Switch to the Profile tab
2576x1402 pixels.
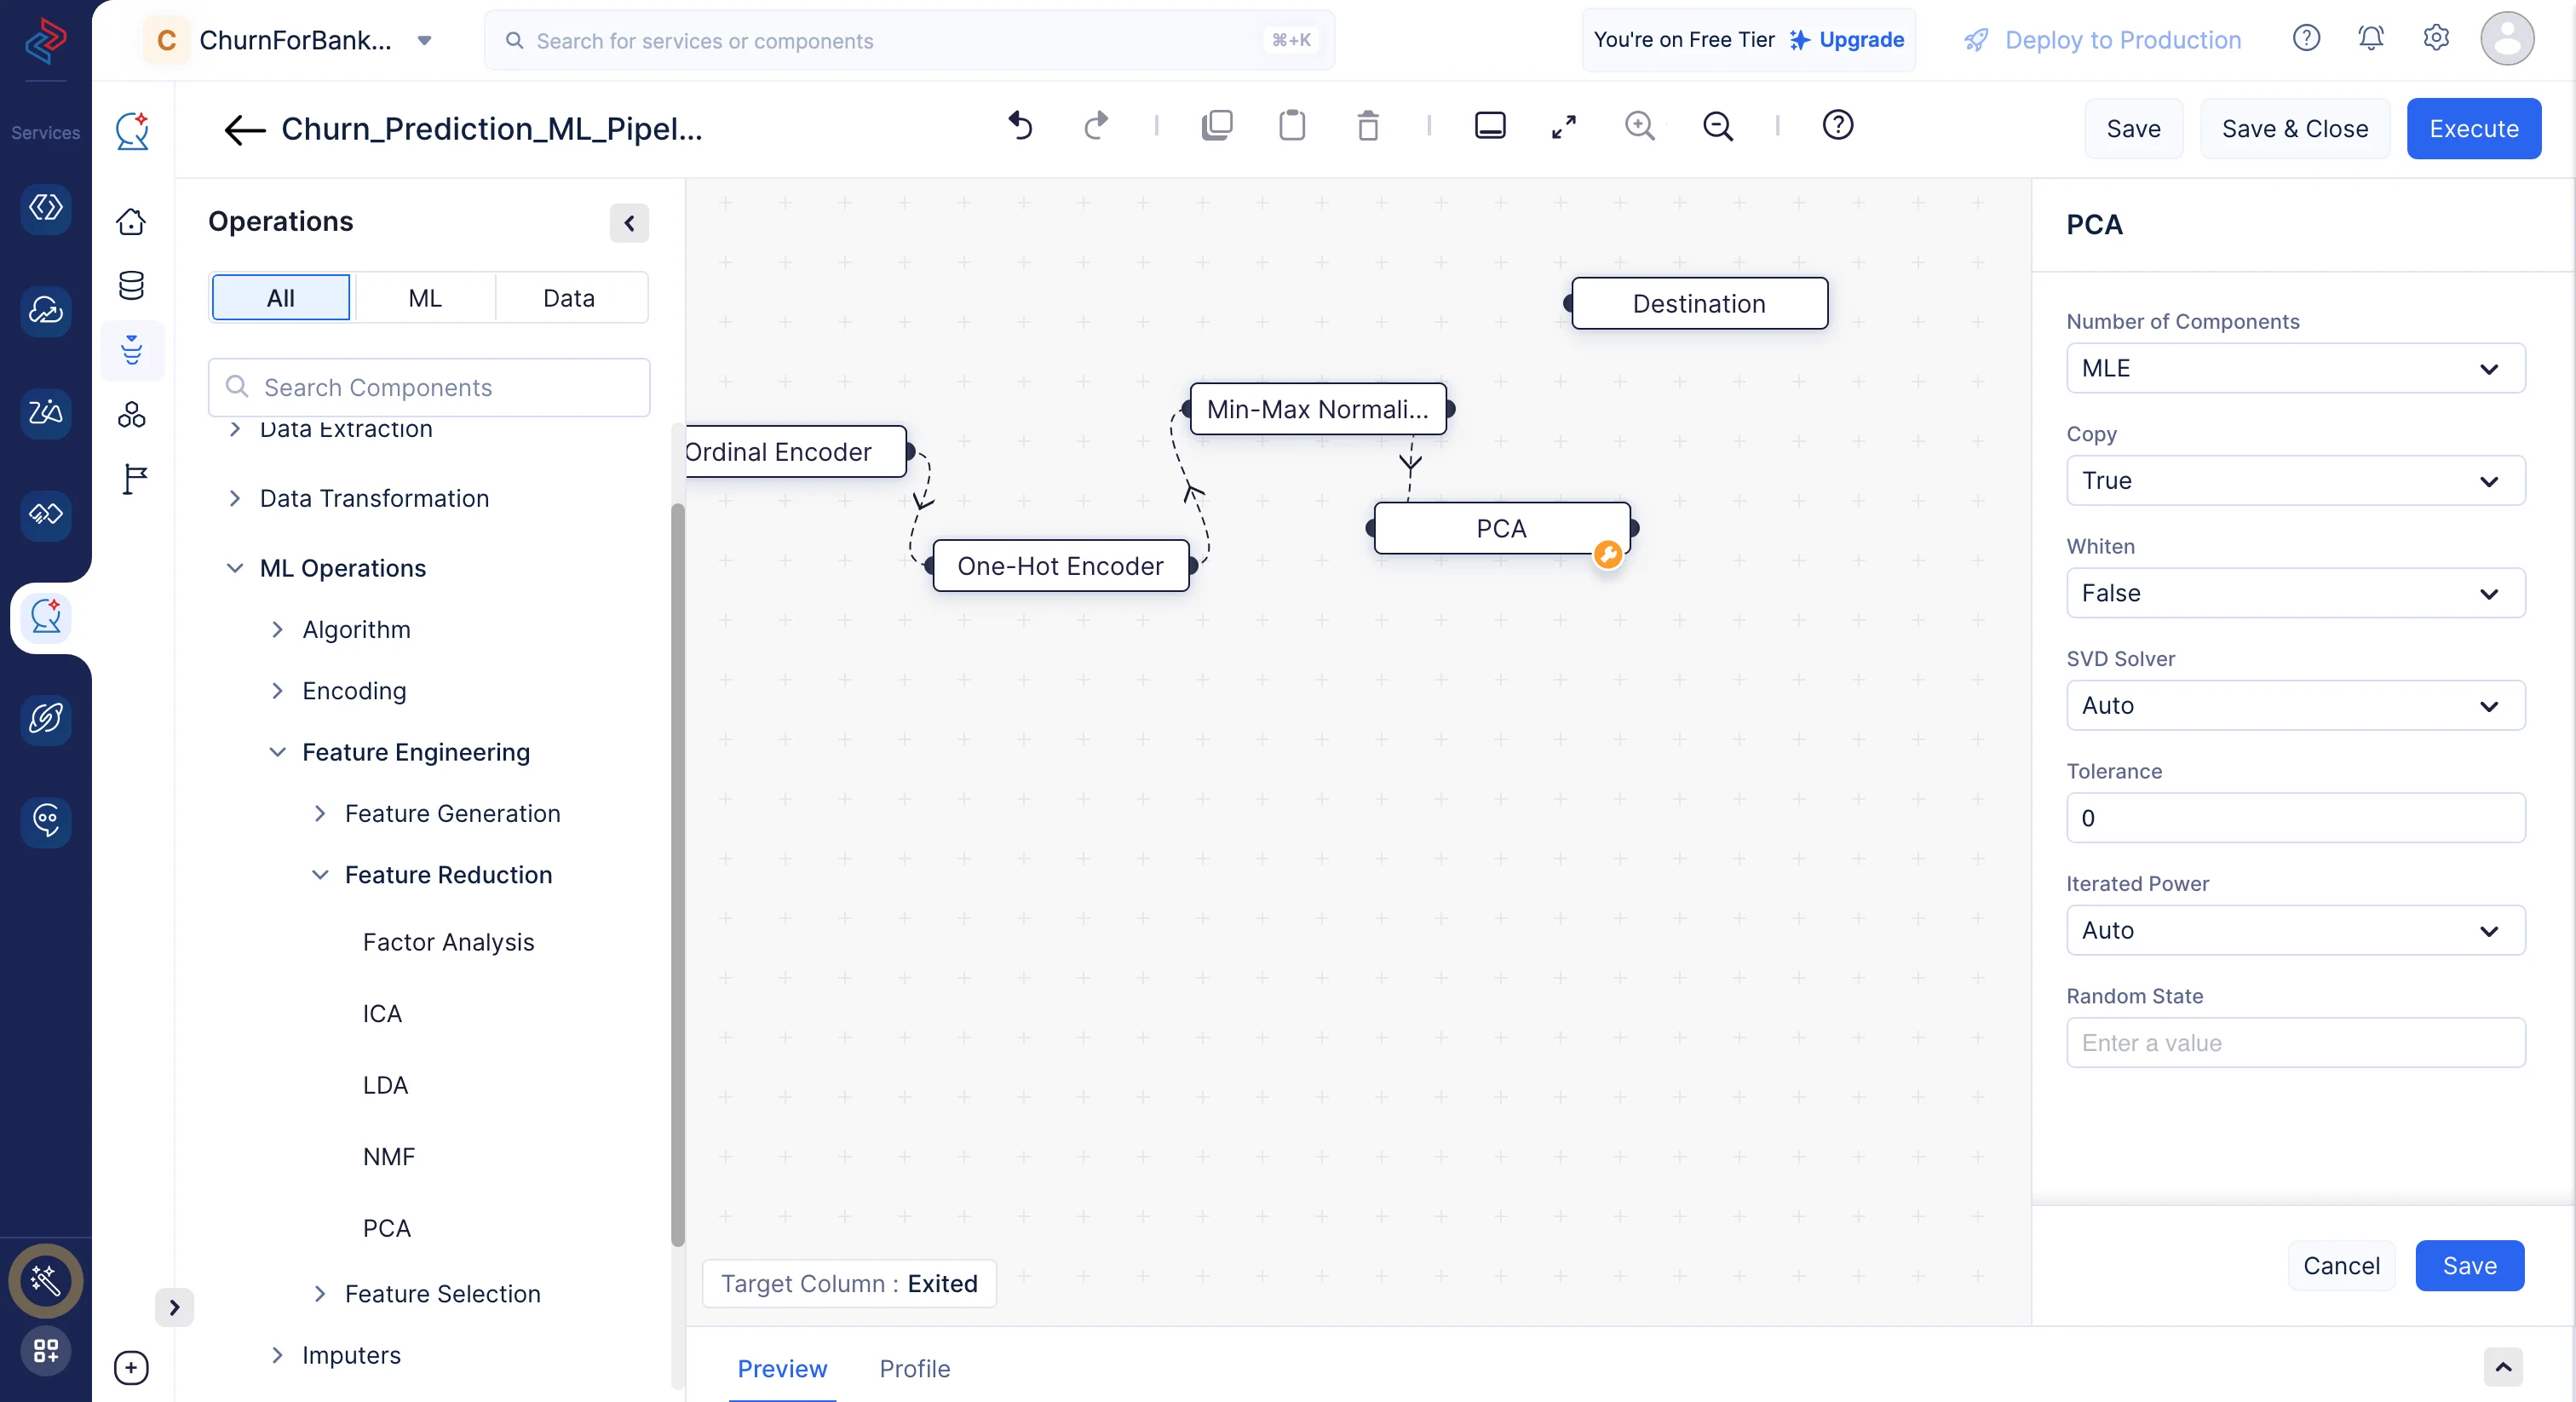(914, 1368)
